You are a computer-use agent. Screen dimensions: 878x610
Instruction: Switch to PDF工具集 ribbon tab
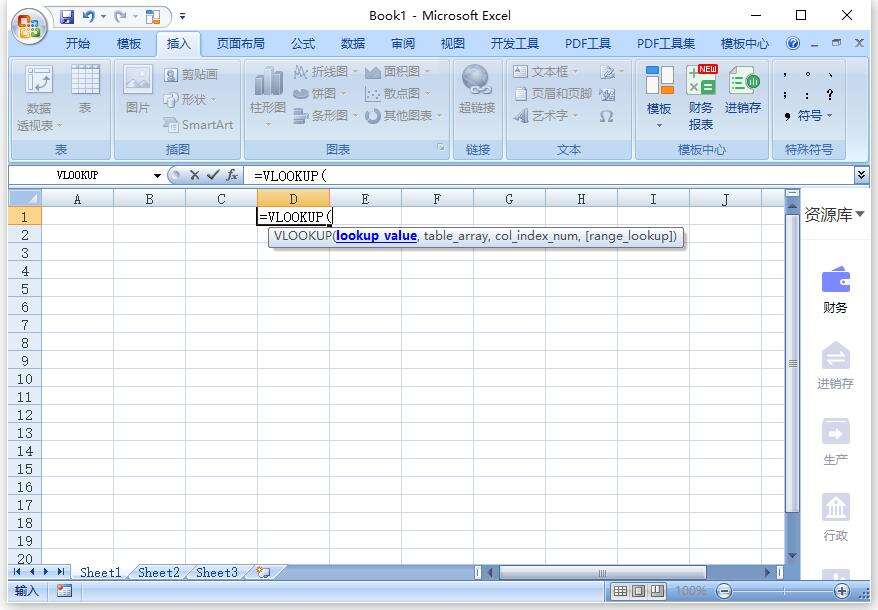(666, 44)
